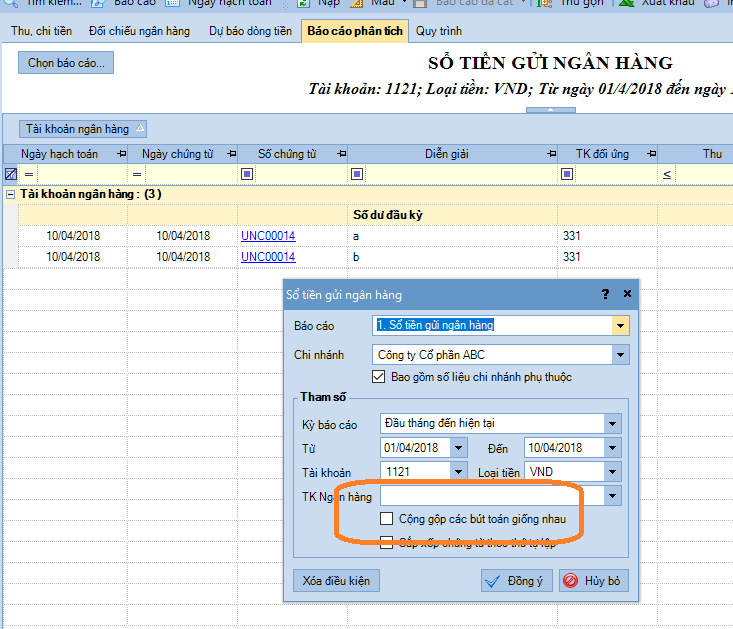The image size is (733, 629).
Task: Tick the Sắp xếp chứng từ checkbox
Action: [386, 542]
